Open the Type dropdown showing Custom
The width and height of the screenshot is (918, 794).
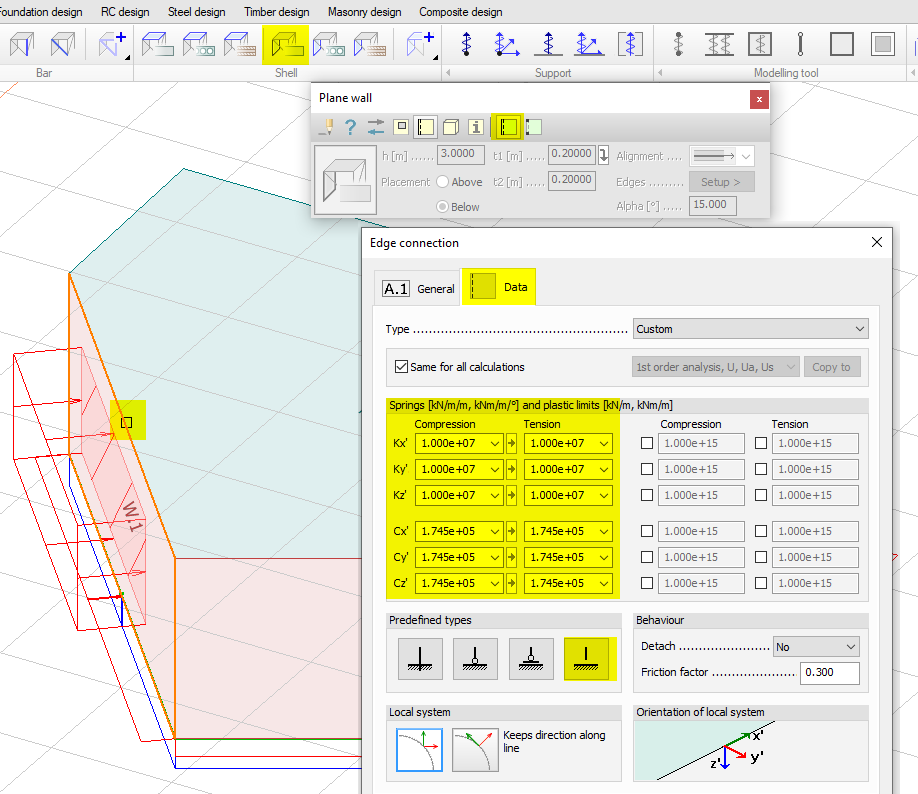(750, 329)
